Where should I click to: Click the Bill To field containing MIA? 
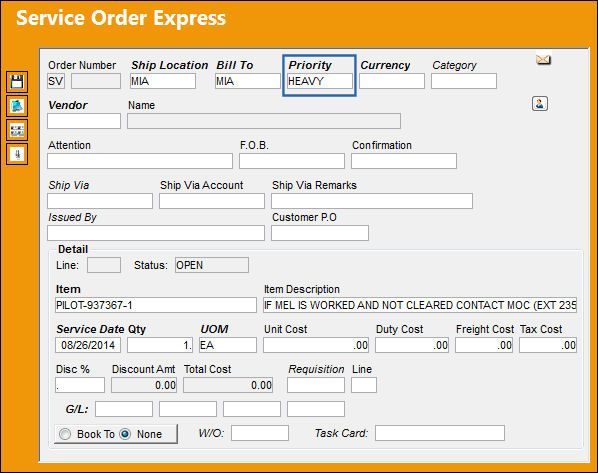pos(248,81)
